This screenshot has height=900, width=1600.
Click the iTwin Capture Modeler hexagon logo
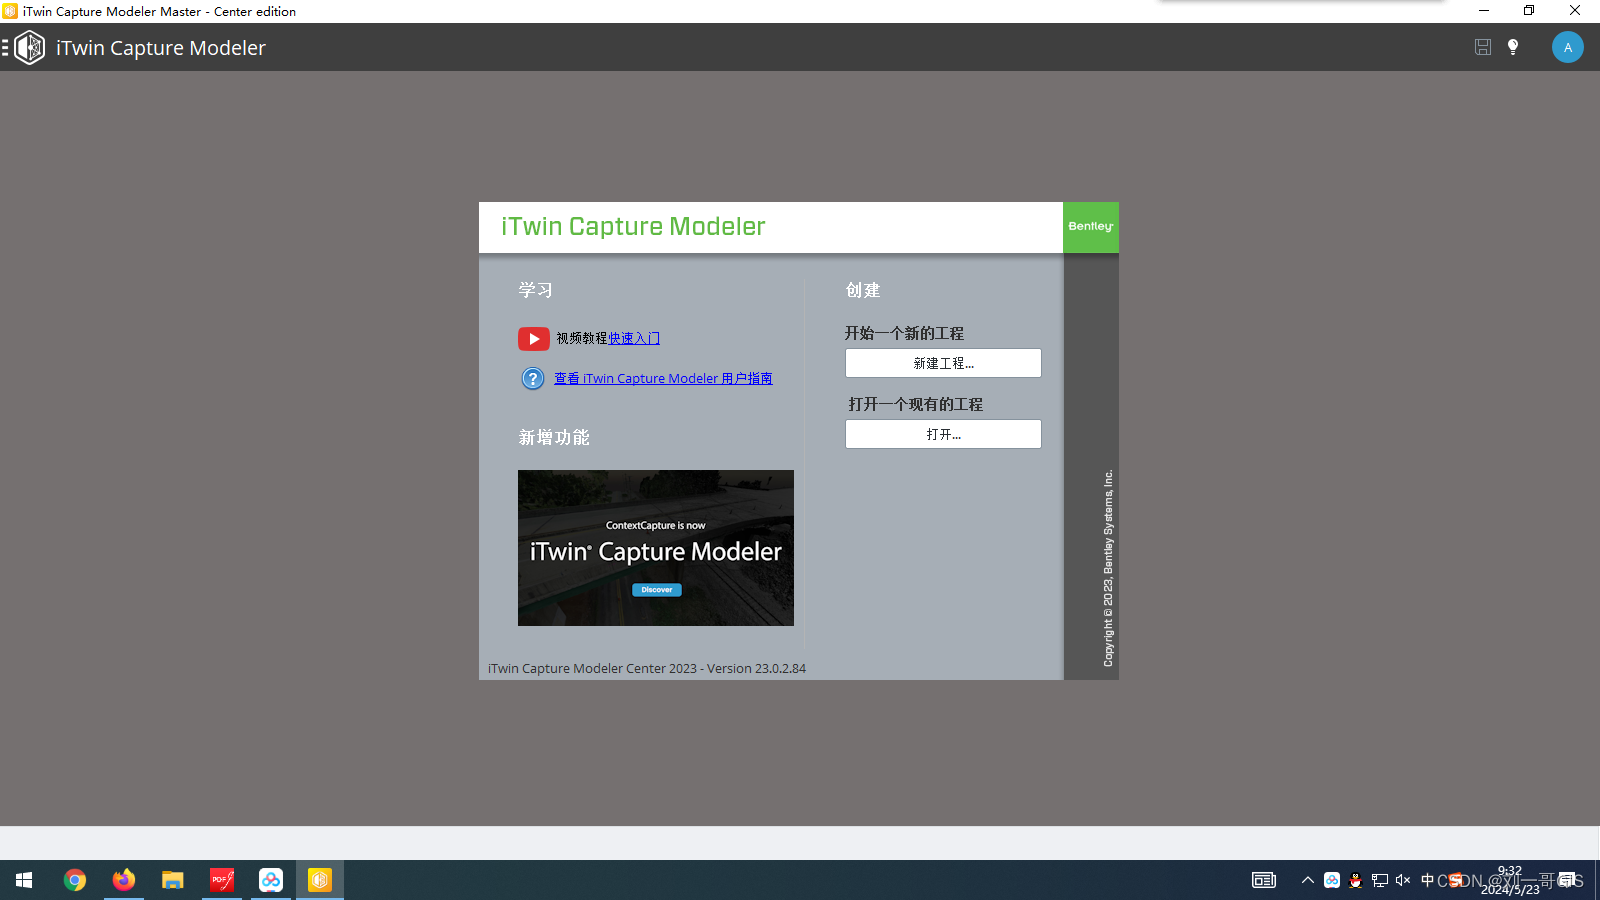click(x=30, y=47)
